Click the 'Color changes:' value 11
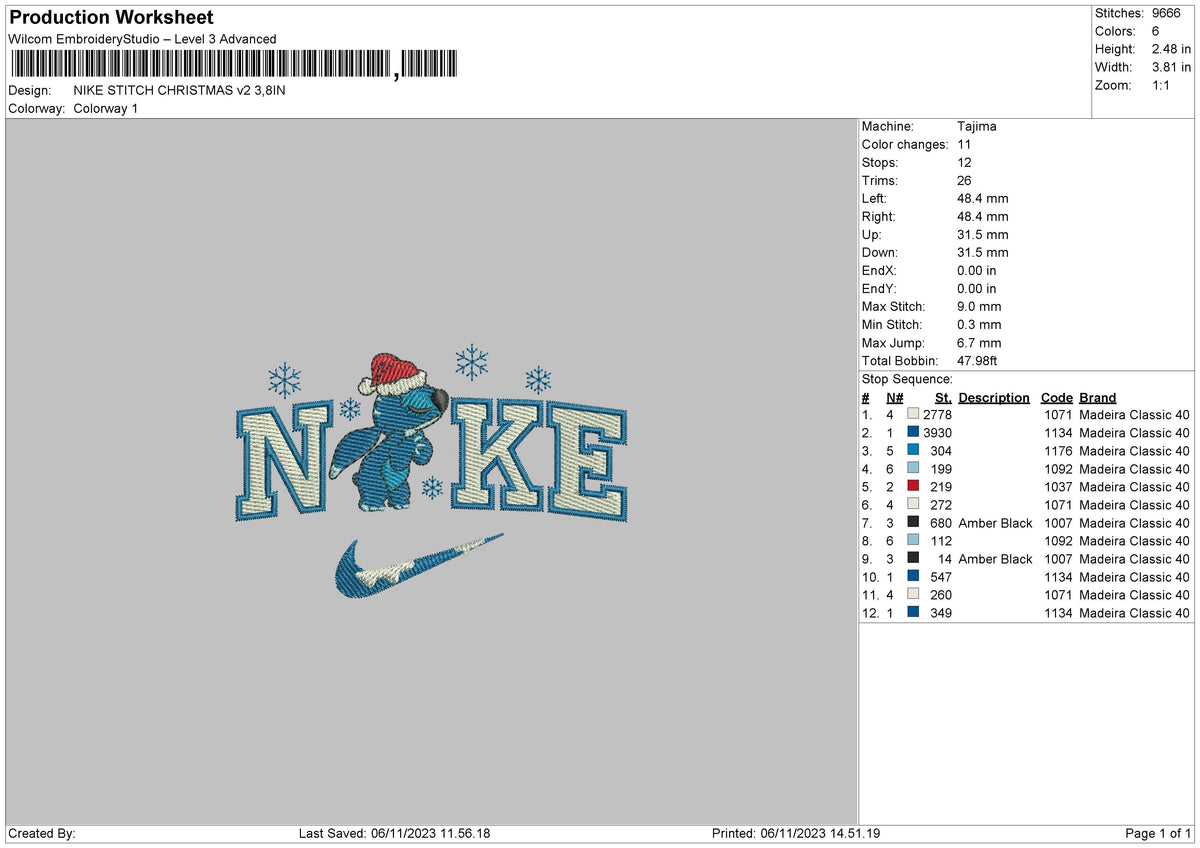The width and height of the screenshot is (1200, 848). click(x=964, y=144)
